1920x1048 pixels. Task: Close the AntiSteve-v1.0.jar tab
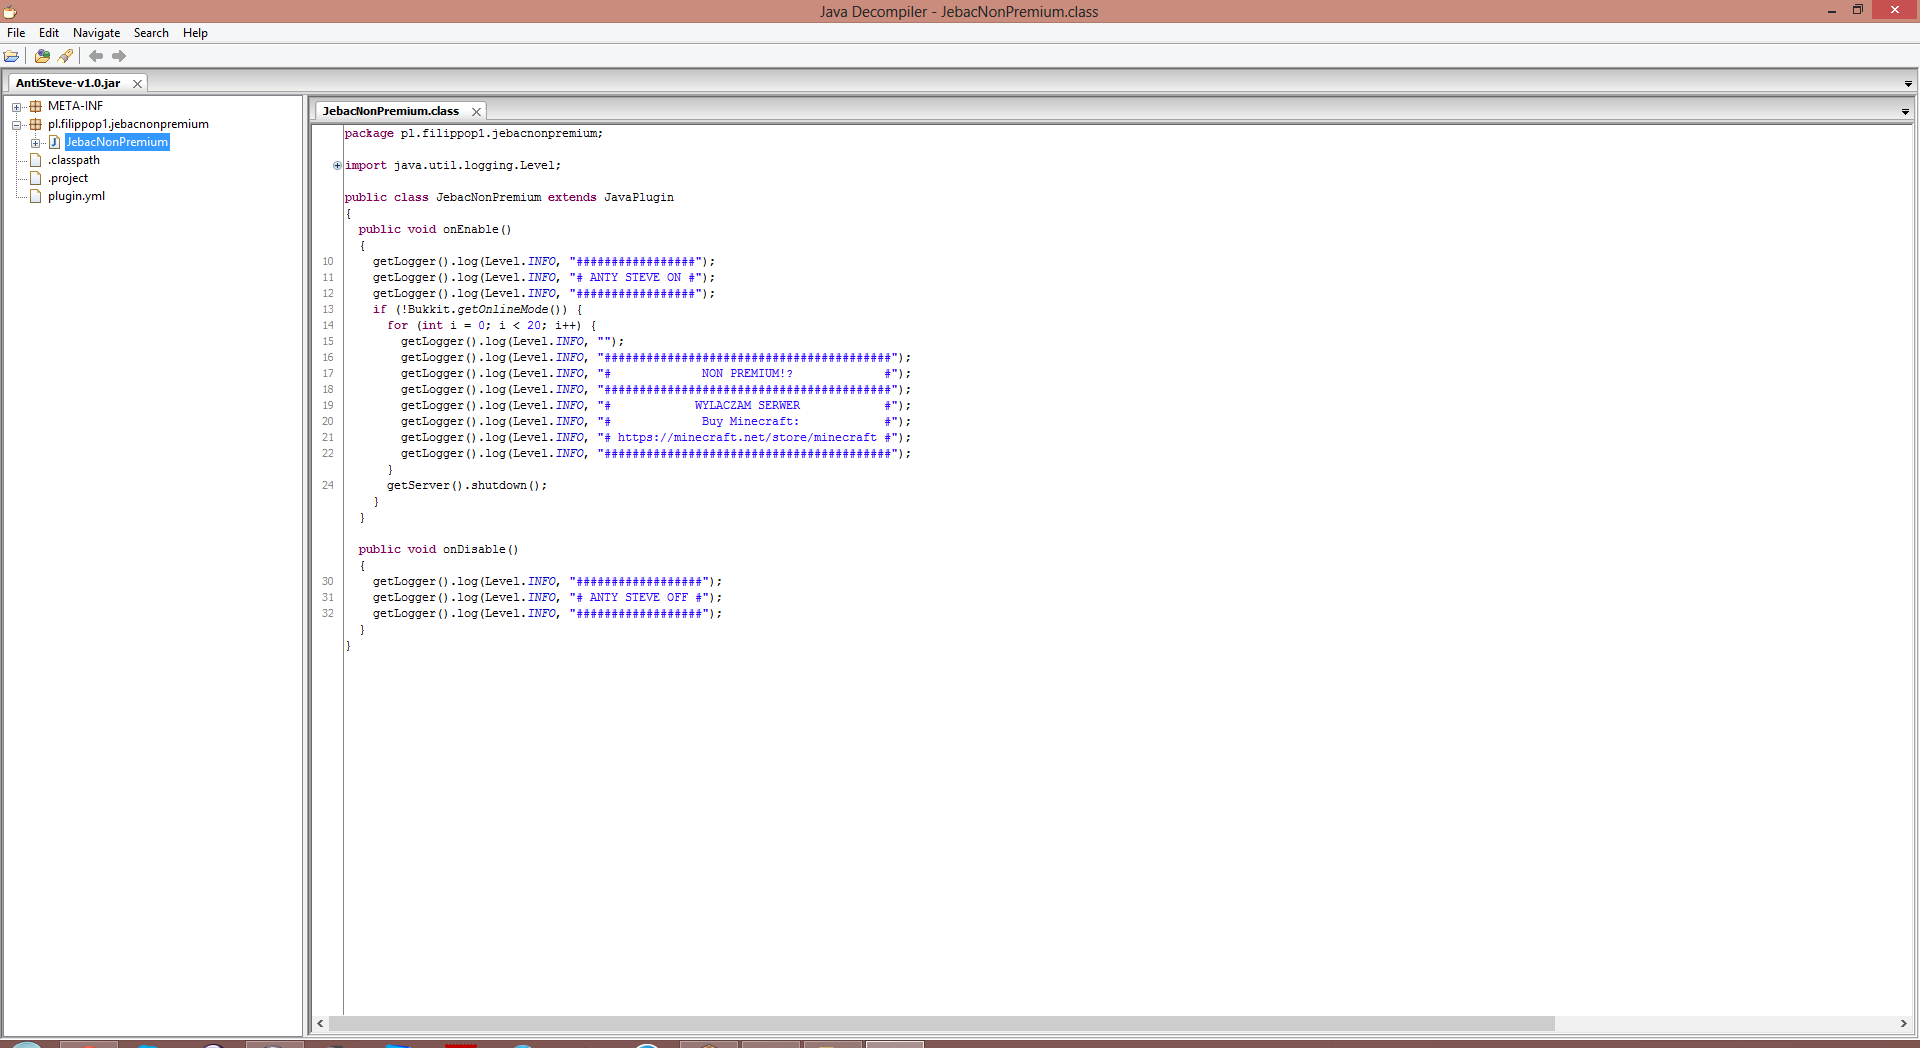(137, 84)
